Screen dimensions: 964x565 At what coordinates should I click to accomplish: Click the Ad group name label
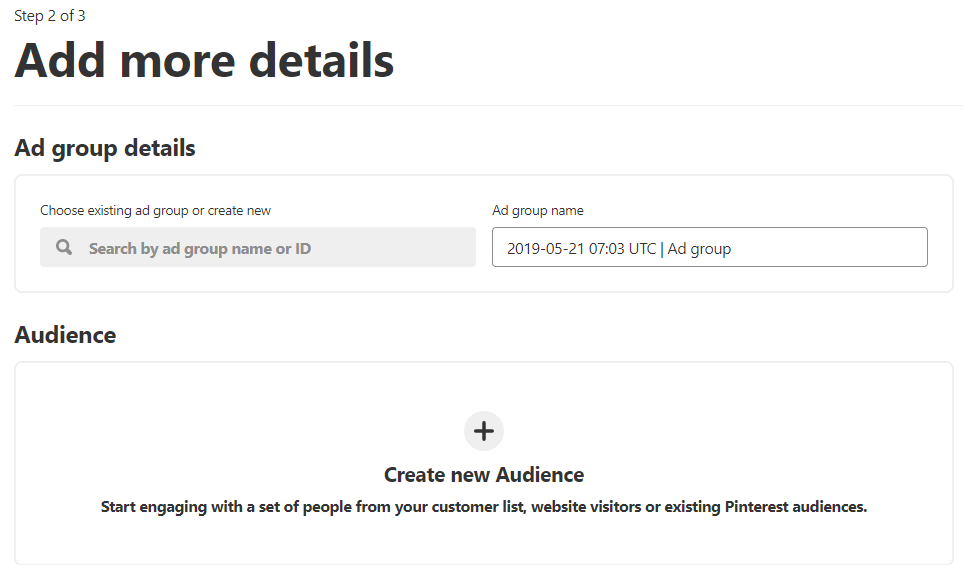[538, 210]
